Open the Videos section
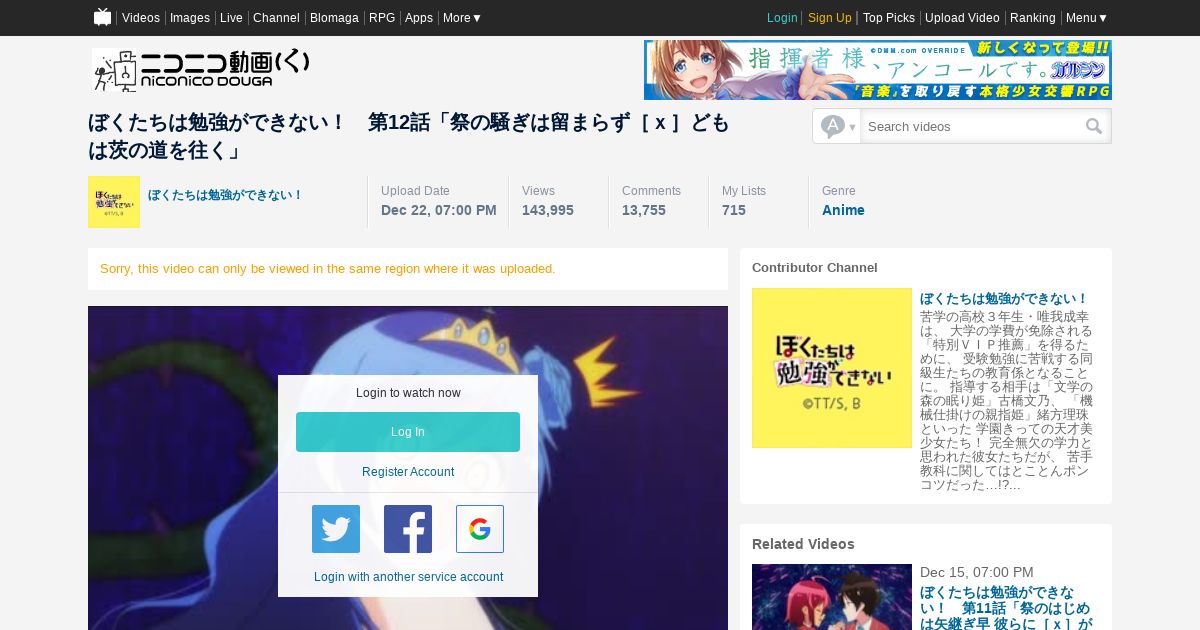 pos(141,18)
